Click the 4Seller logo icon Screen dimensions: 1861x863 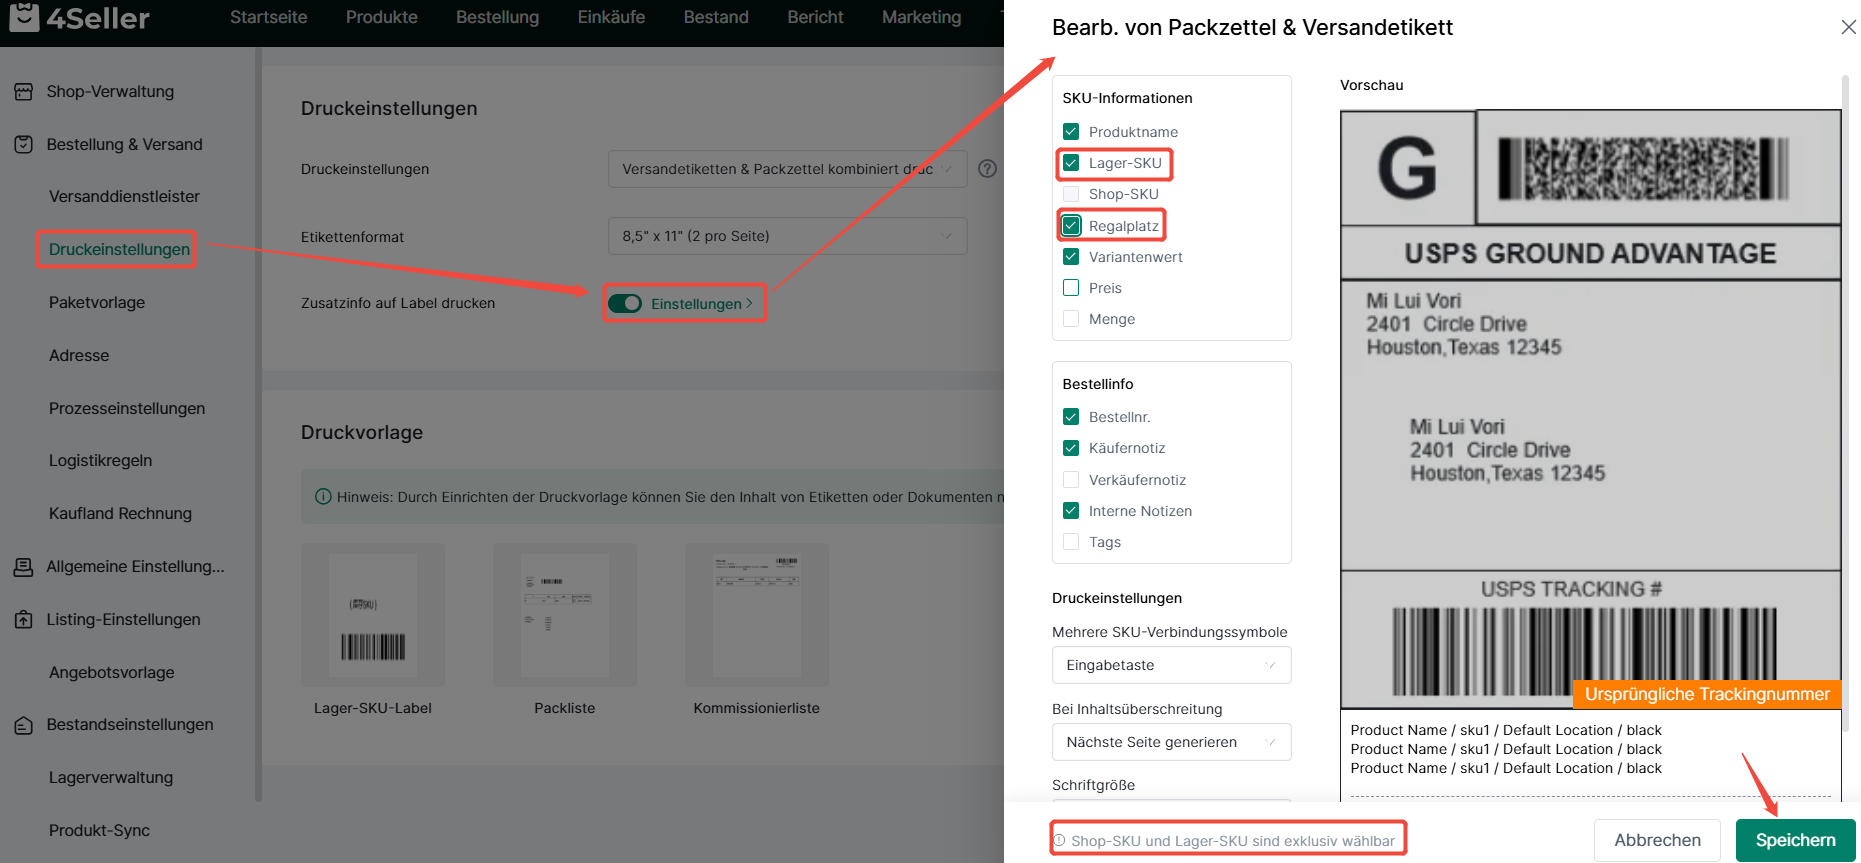[24, 16]
